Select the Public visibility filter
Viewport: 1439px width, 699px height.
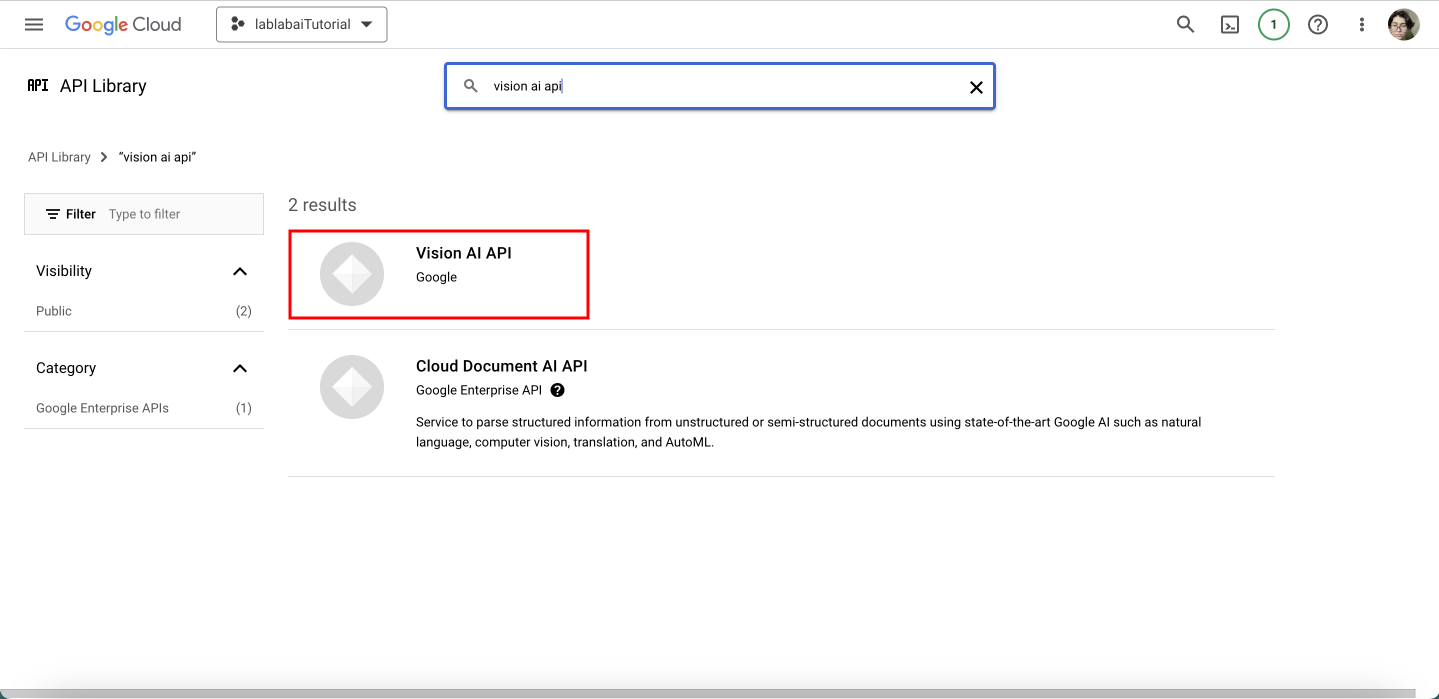pos(54,311)
